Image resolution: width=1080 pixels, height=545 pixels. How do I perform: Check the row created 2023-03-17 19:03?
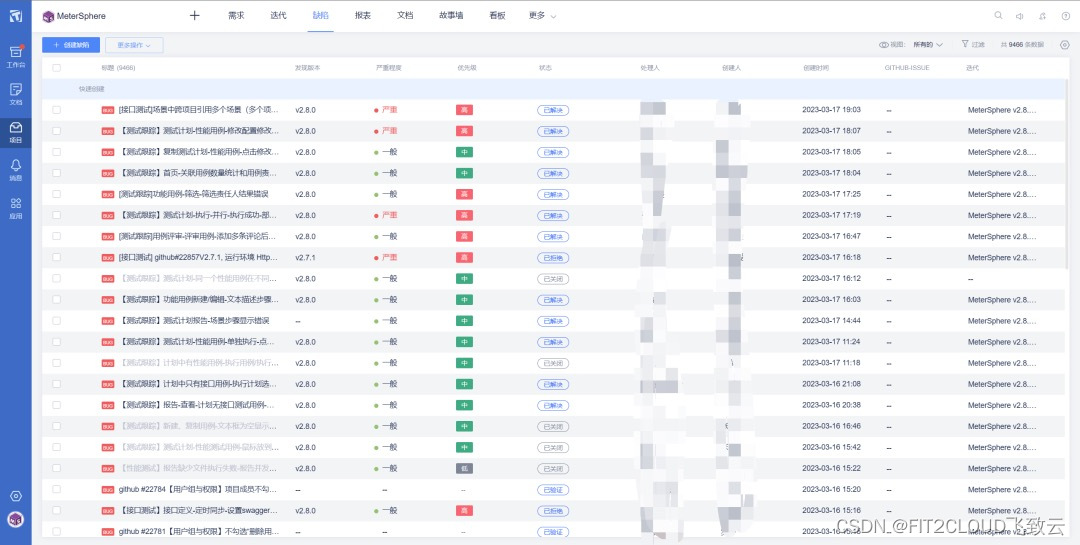[56, 110]
